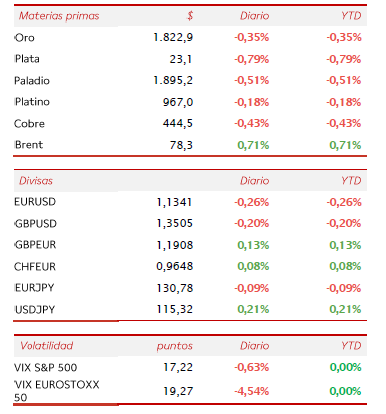Click Brent daily change 0,71%
Screen dimensions: 386x414
tap(253, 145)
